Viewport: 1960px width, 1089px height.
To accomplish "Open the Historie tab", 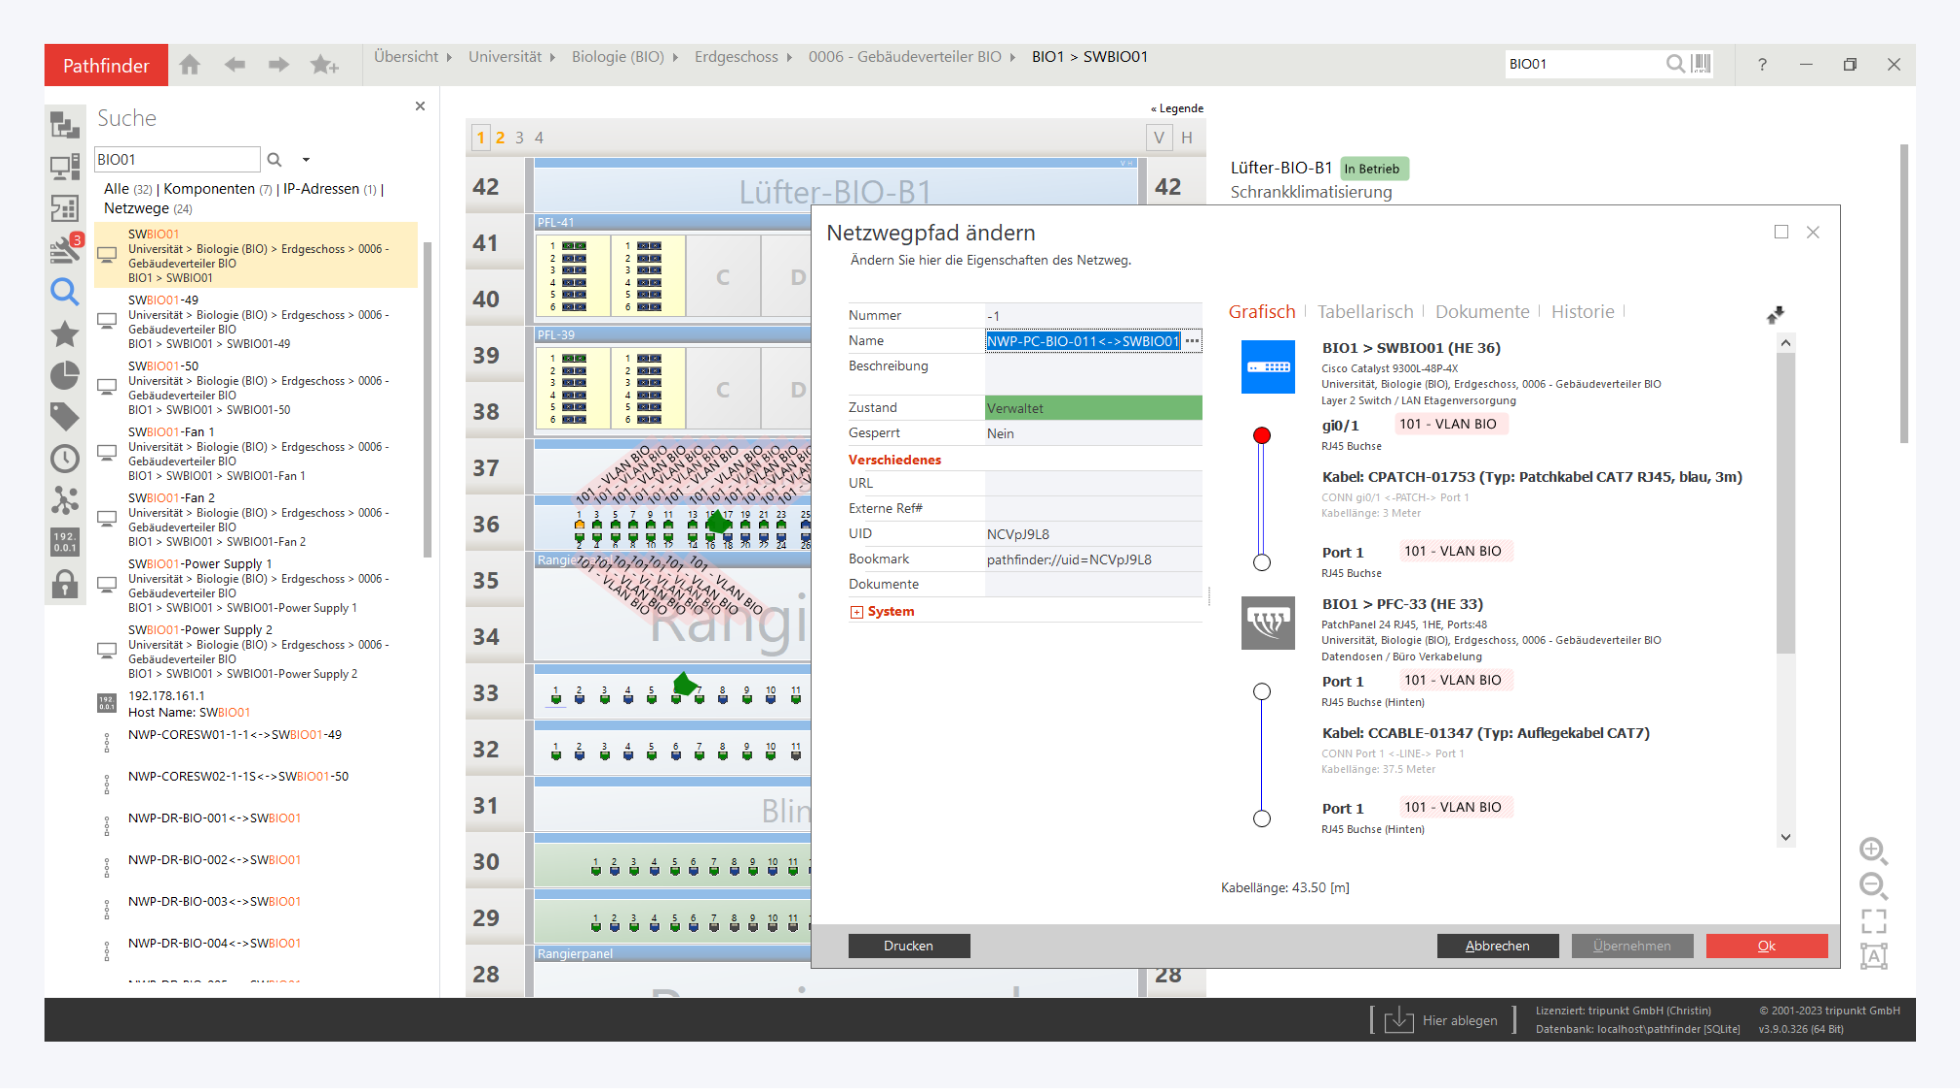I will tap(1582, 312).
